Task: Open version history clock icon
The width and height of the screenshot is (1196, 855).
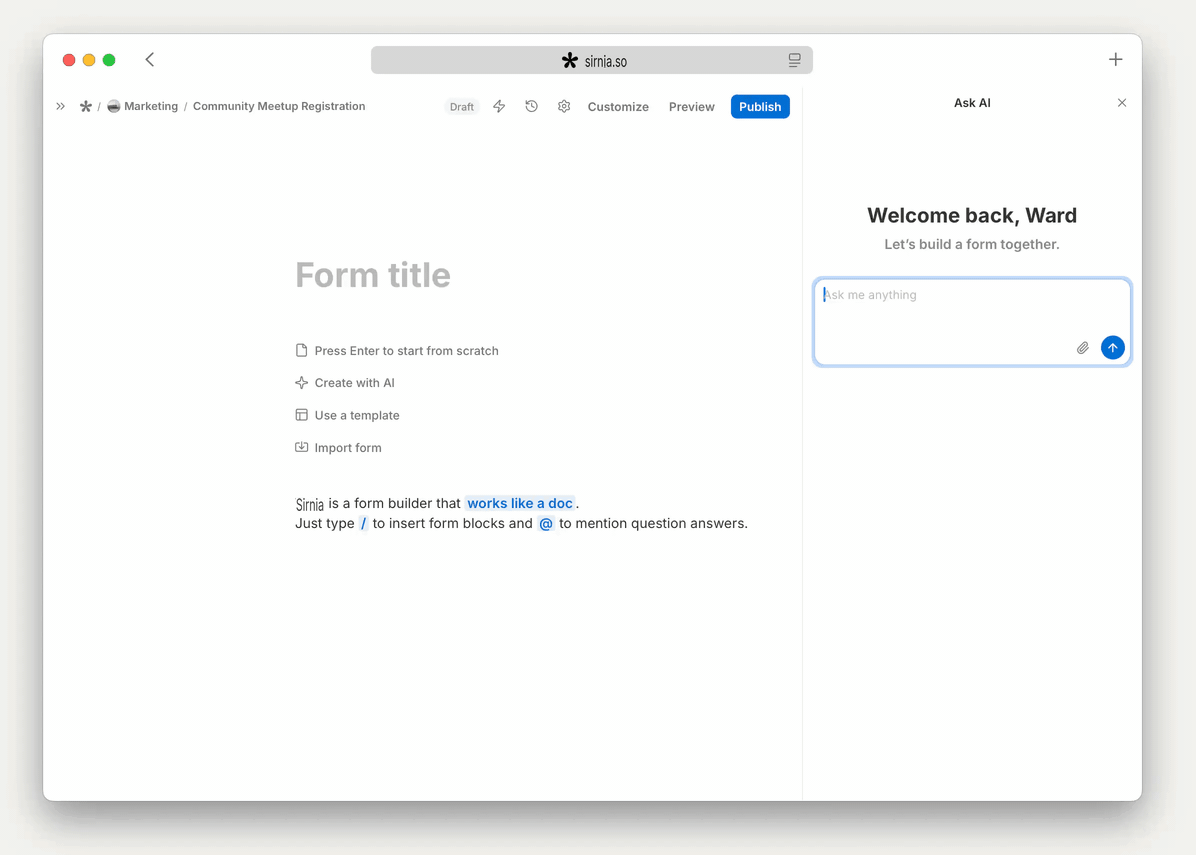Action: tap(532, 107)
